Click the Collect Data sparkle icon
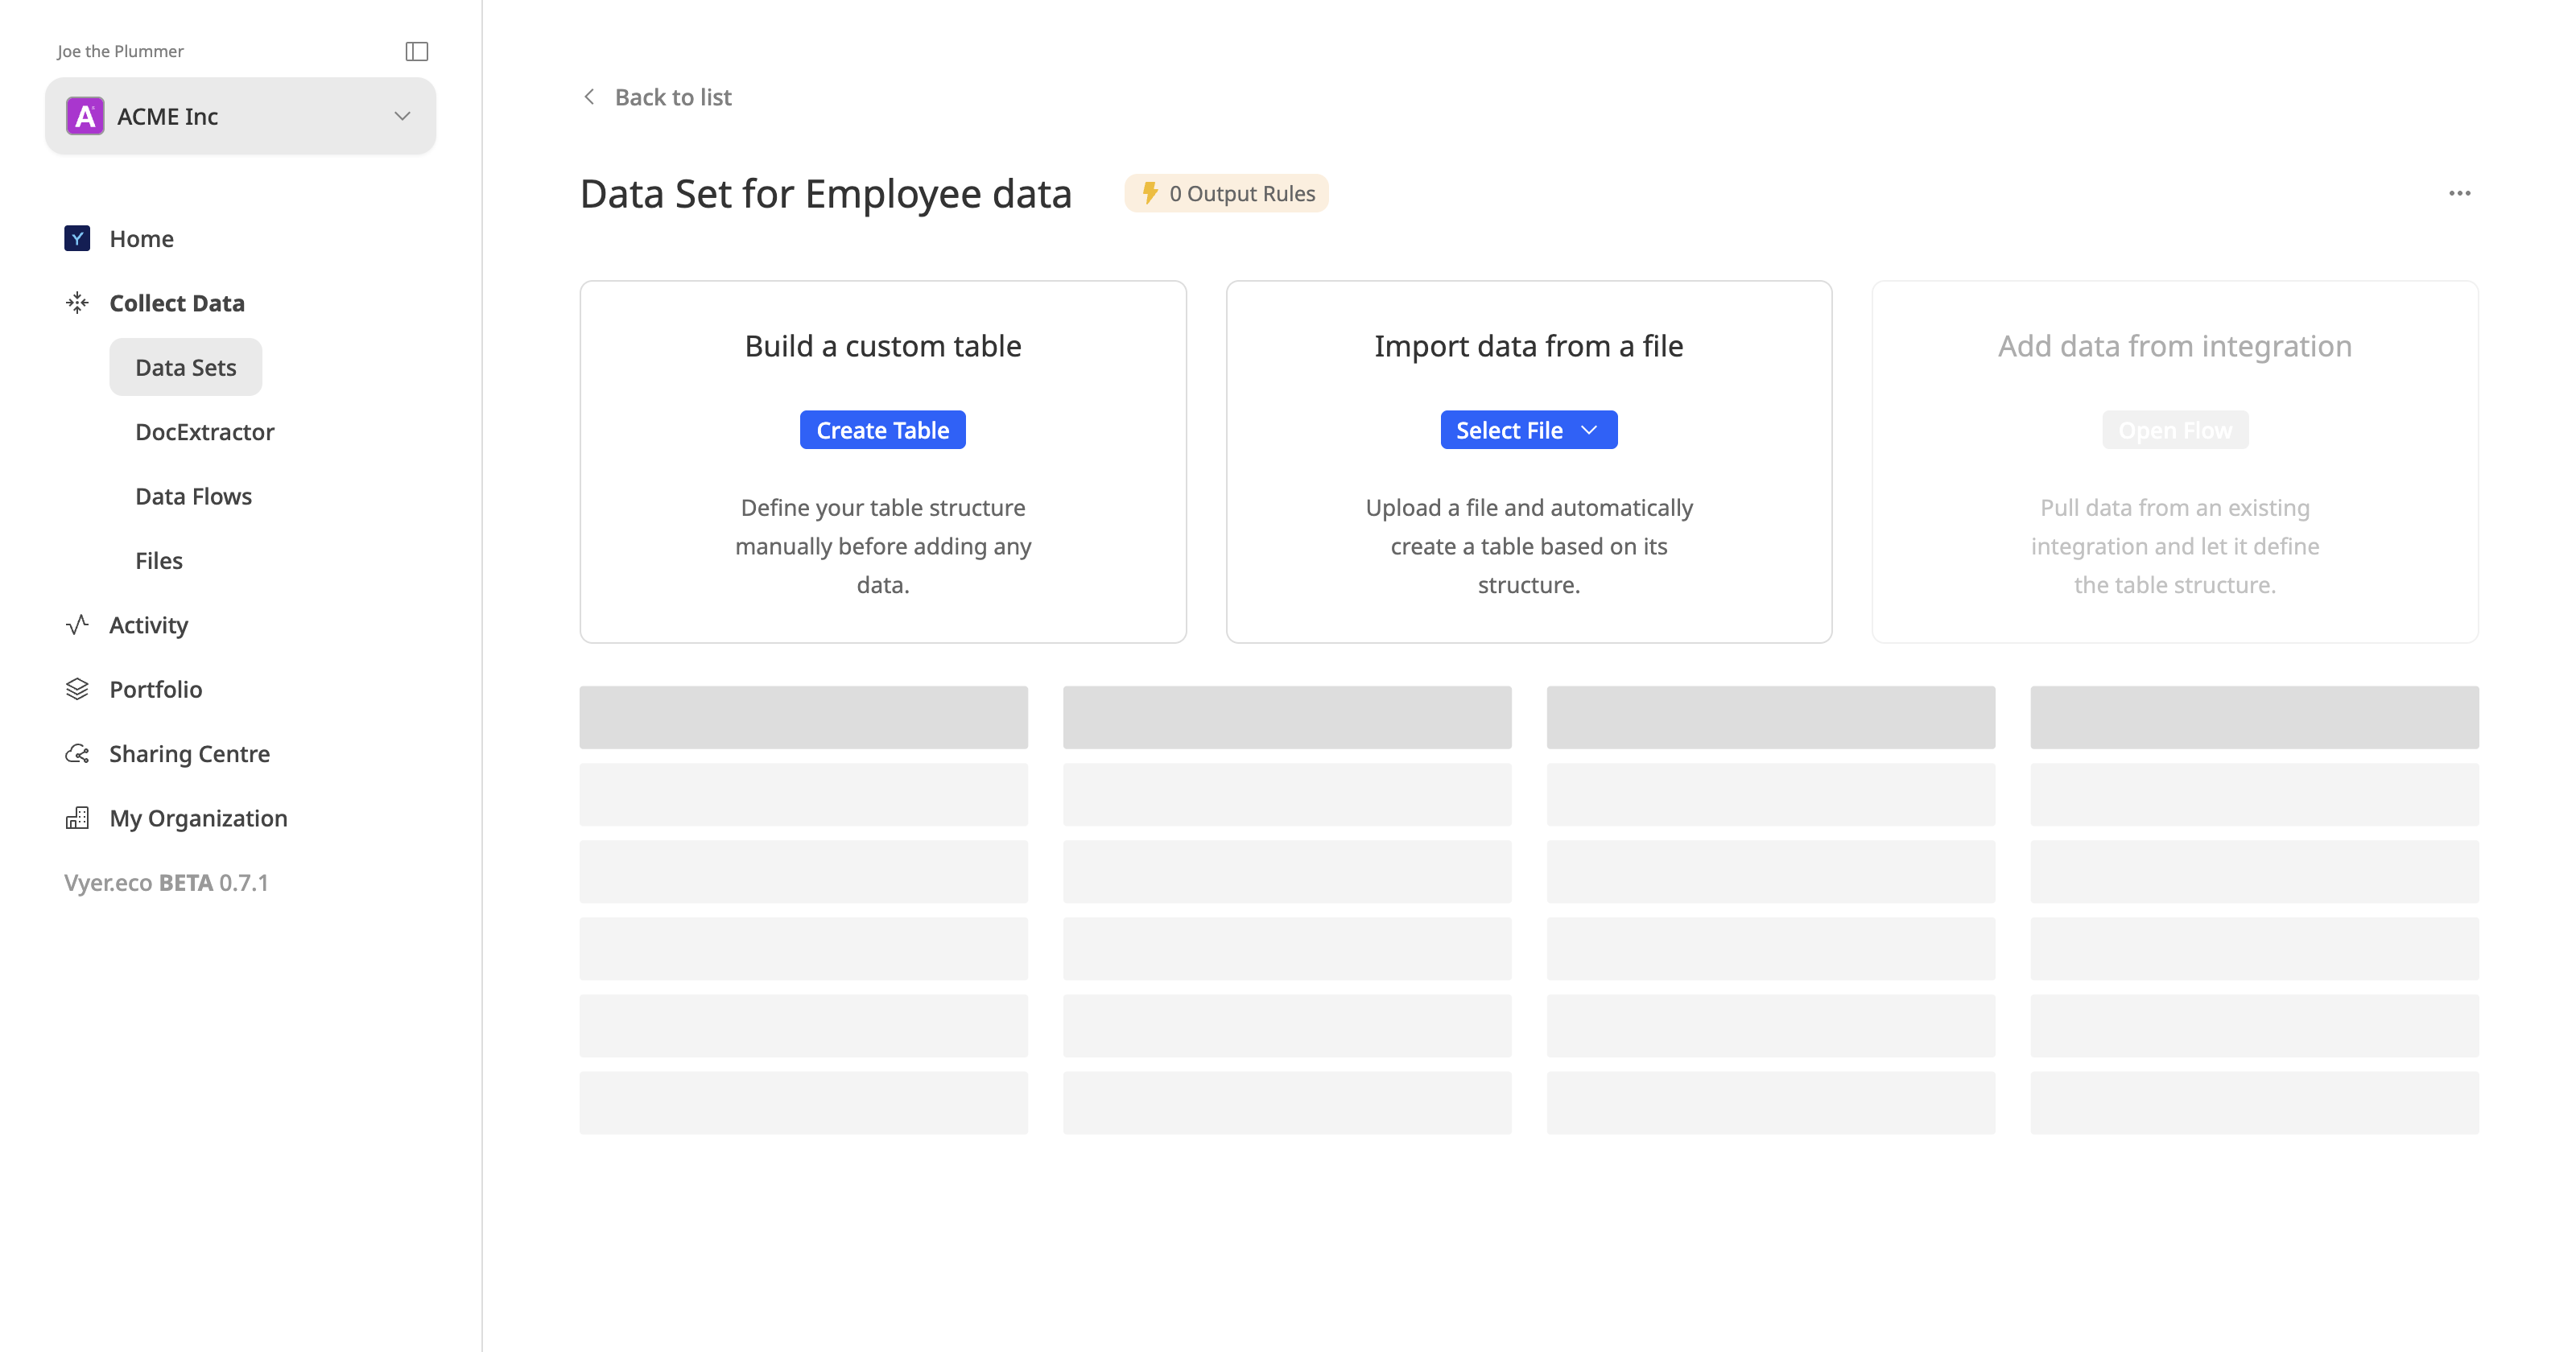The image size is (2576, 1352). [77, 302]
